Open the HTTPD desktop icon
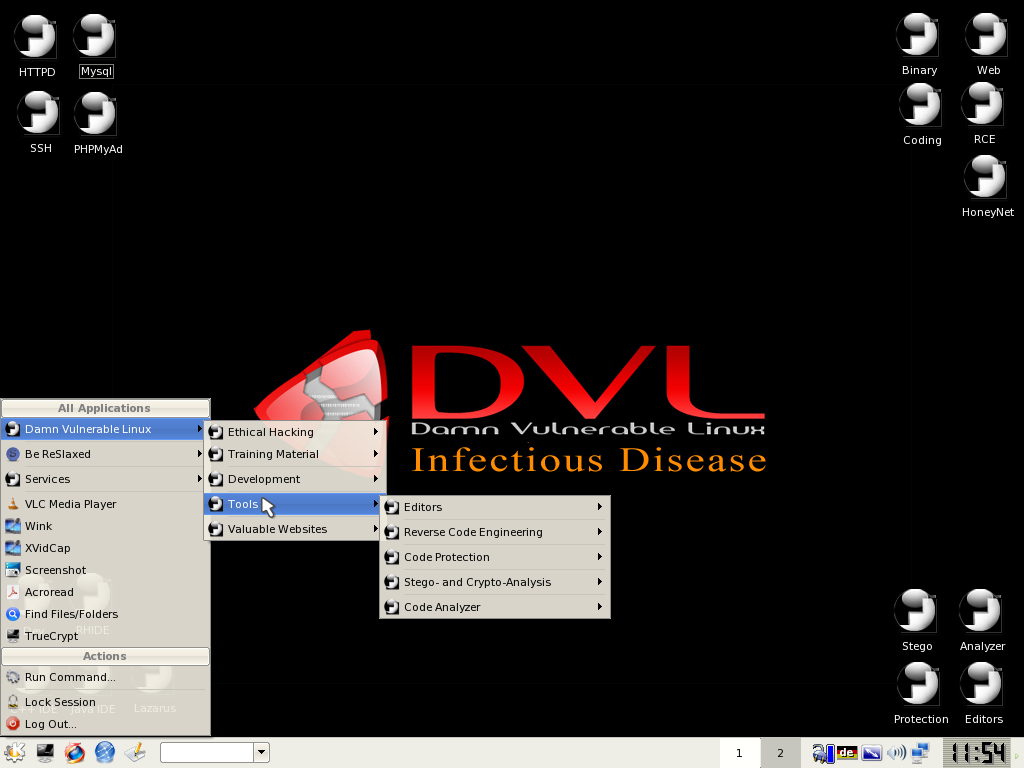 coord(36,35)
